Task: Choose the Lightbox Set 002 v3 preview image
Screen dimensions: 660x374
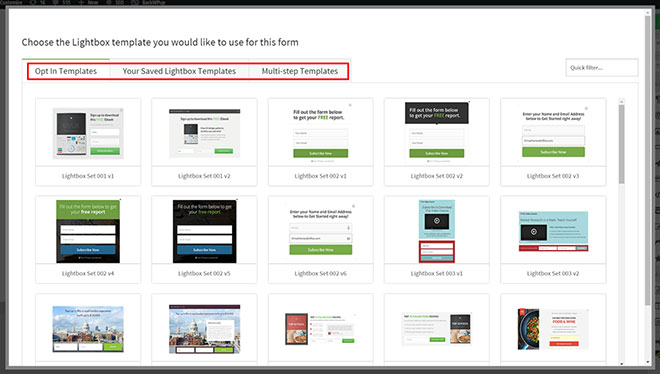Action: tap(553, 133)
